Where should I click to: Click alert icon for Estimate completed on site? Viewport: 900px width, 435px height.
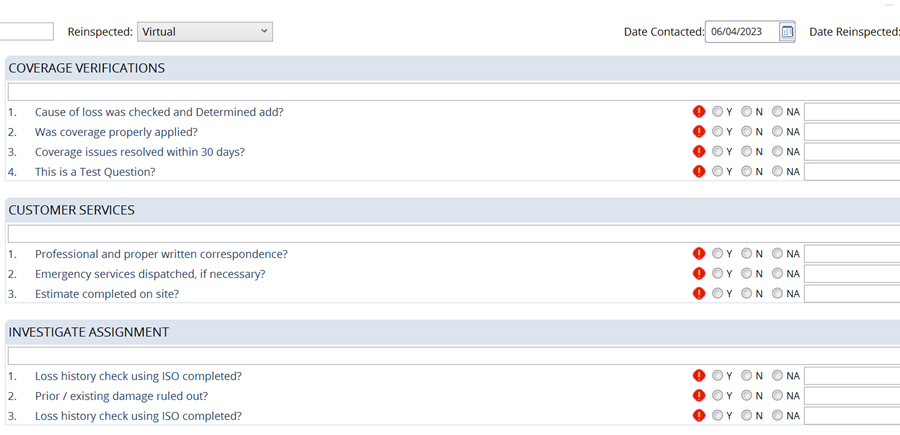pos(699,294)
